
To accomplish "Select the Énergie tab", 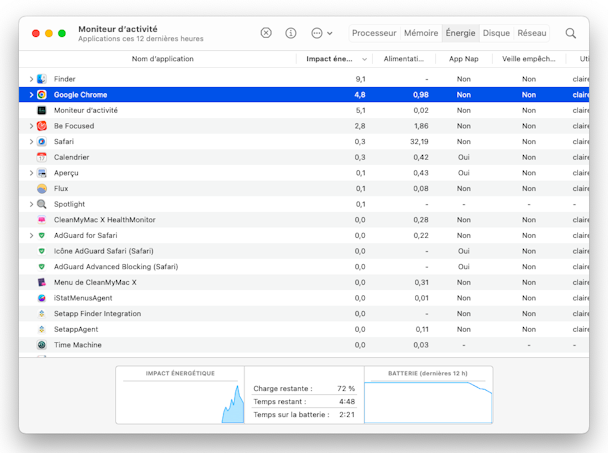I will 460,33.
